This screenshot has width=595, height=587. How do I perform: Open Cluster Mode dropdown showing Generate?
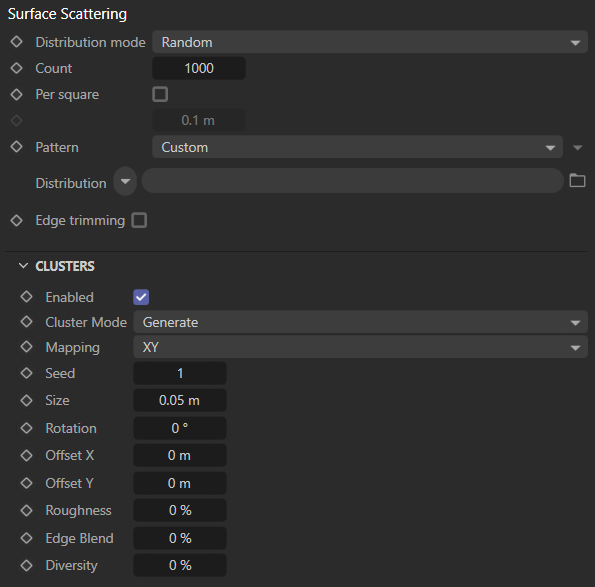coord(360,322)
